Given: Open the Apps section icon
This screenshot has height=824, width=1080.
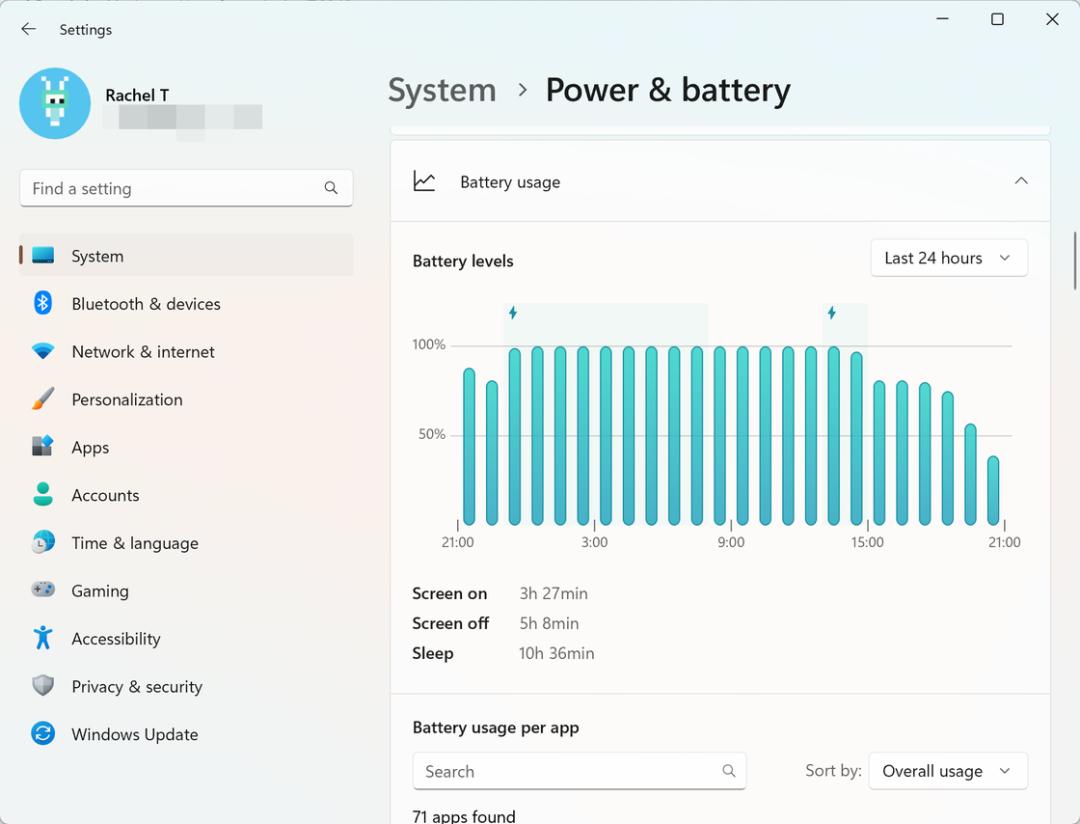Looking at the screenshot, I should click(43, 446).
